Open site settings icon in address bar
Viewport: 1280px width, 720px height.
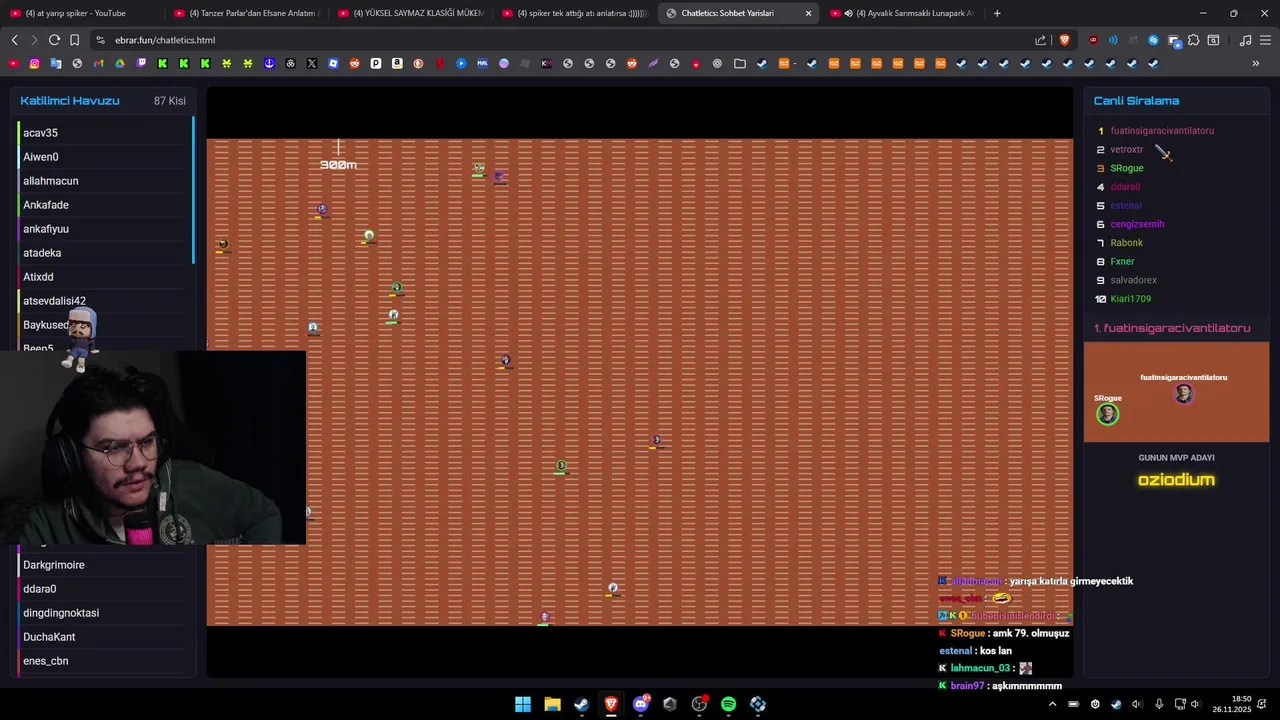click(100, 40)
